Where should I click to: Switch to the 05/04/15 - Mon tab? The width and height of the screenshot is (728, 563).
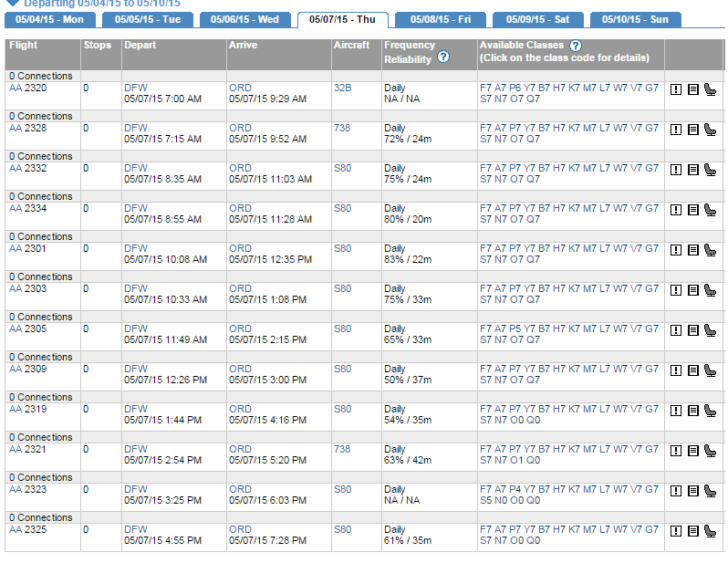point(50,19)
